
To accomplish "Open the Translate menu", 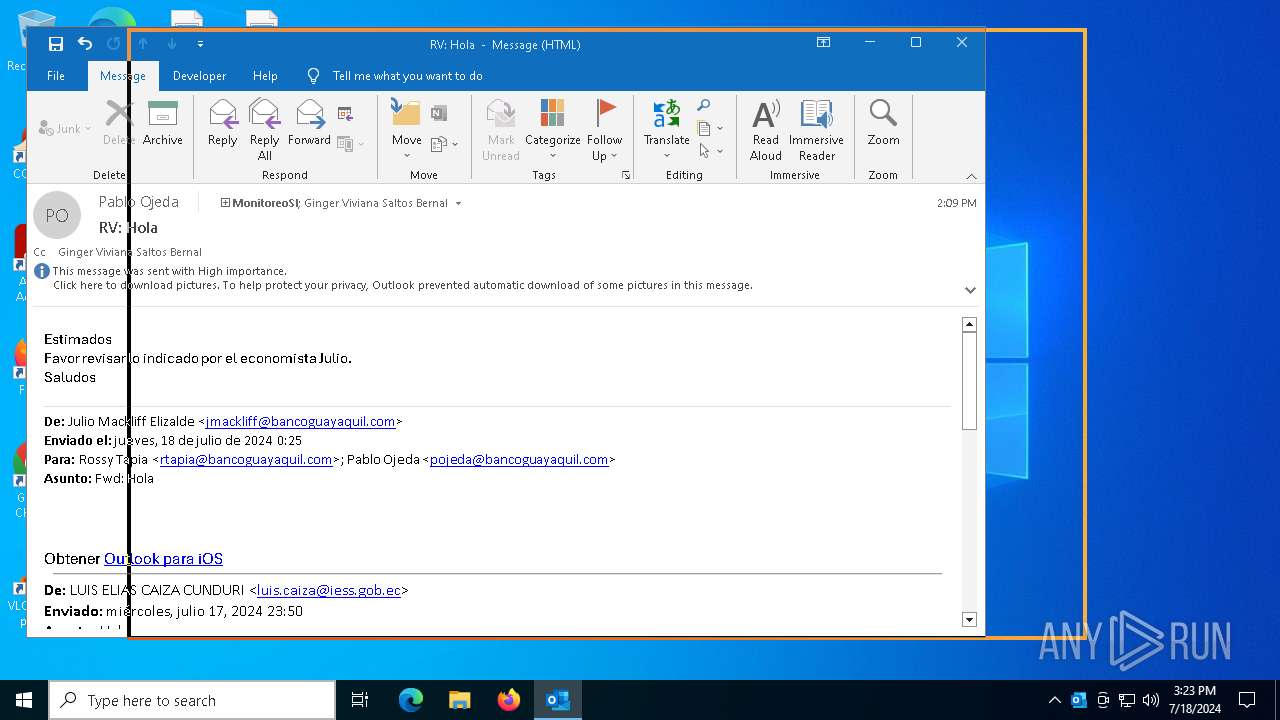I will coord(666,130).
